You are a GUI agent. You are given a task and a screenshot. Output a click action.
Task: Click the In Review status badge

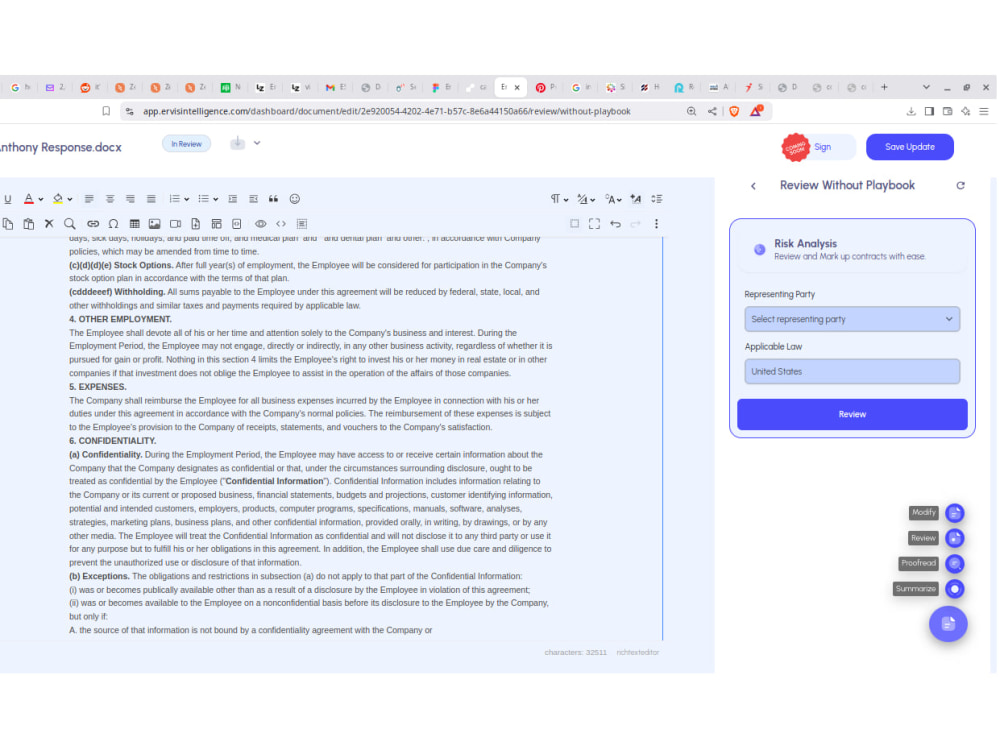pos(186,144)
